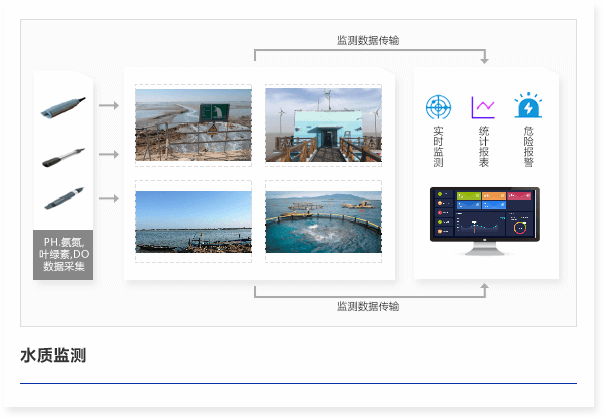Click the real-time monitoring radar icon
Viewport: 604px width, 419px height.
pyautogui.click(x=438, y=106)
